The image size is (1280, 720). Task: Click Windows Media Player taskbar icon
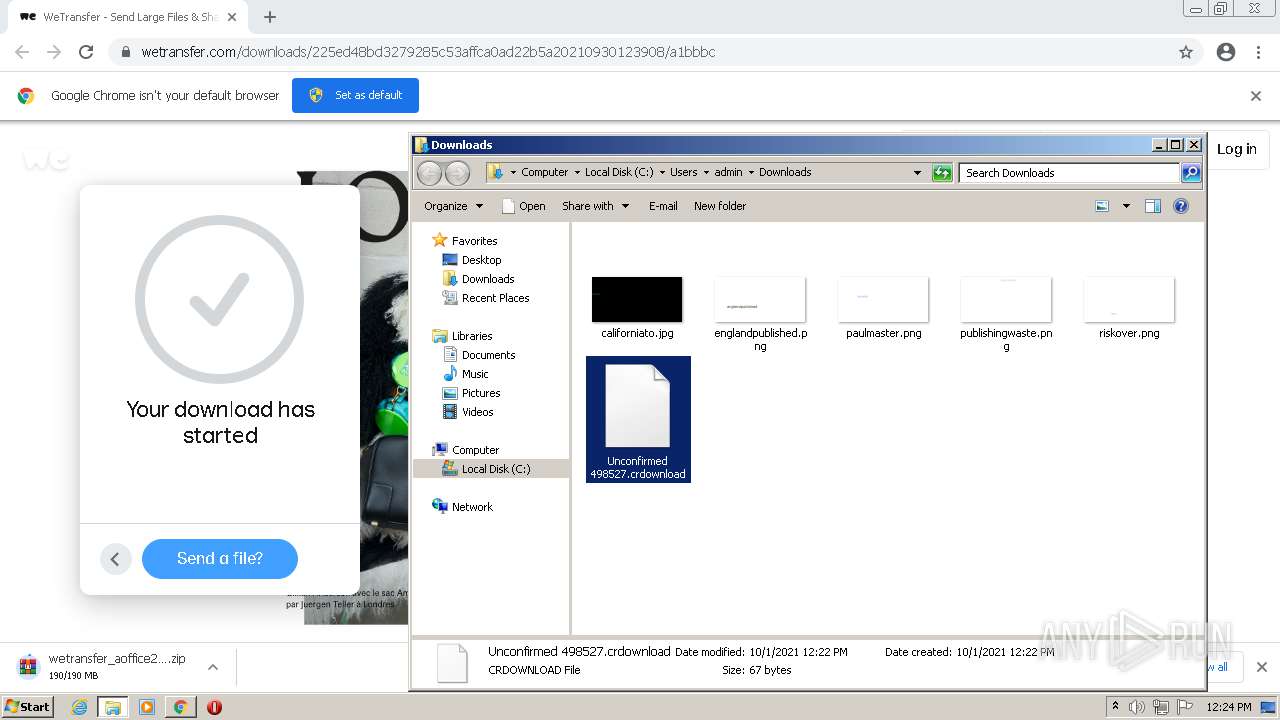click(x=147, y=707)
